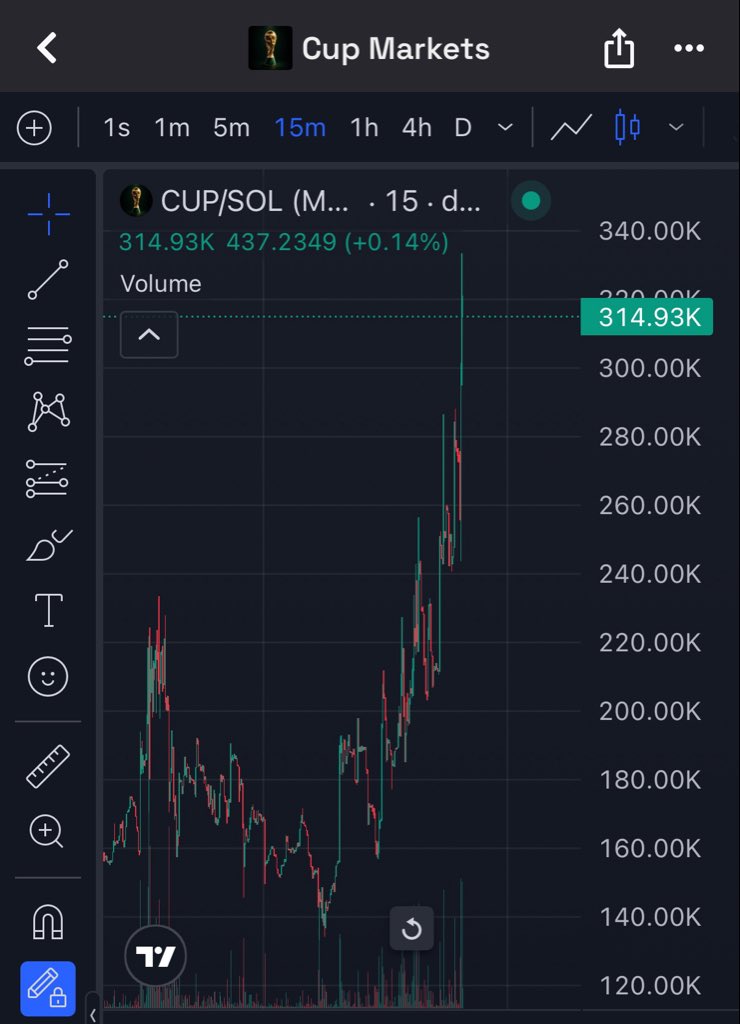This screenshot has width=740, height=1024.
Task: Select the XABCD pattern tool
Action: pyautogui.click(x=48, y=411)
